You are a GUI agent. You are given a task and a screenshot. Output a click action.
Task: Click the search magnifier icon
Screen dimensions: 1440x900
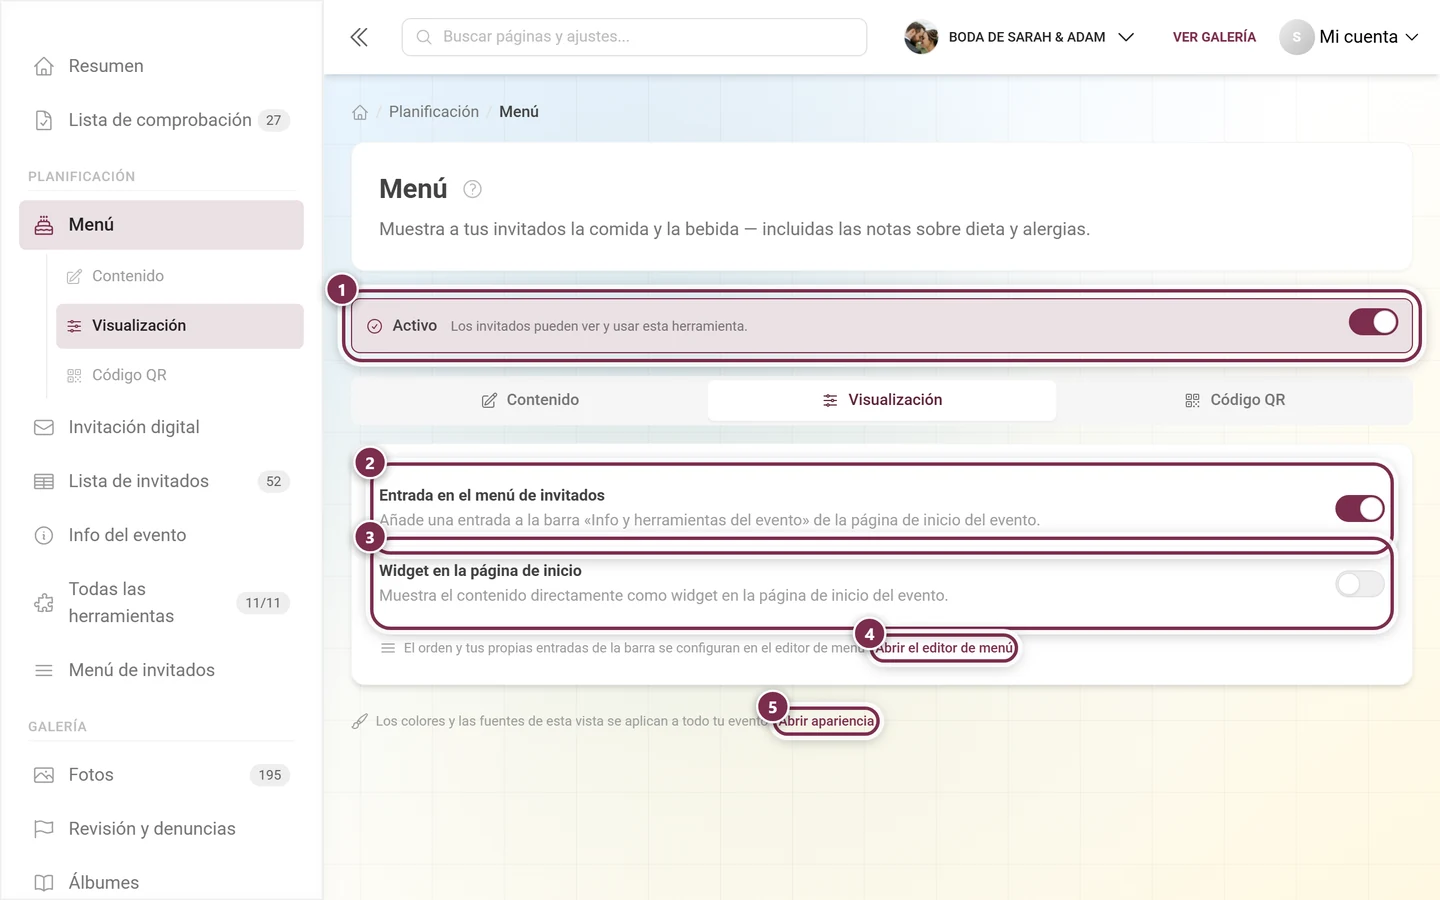click(424, 37)
